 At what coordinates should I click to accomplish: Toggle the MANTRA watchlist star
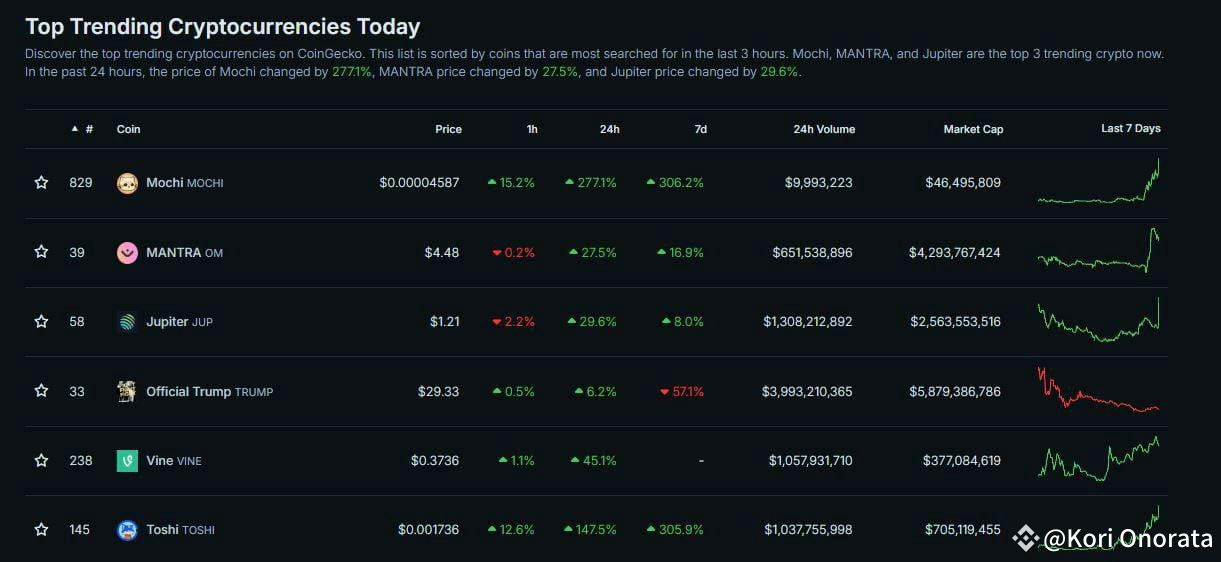41,252
